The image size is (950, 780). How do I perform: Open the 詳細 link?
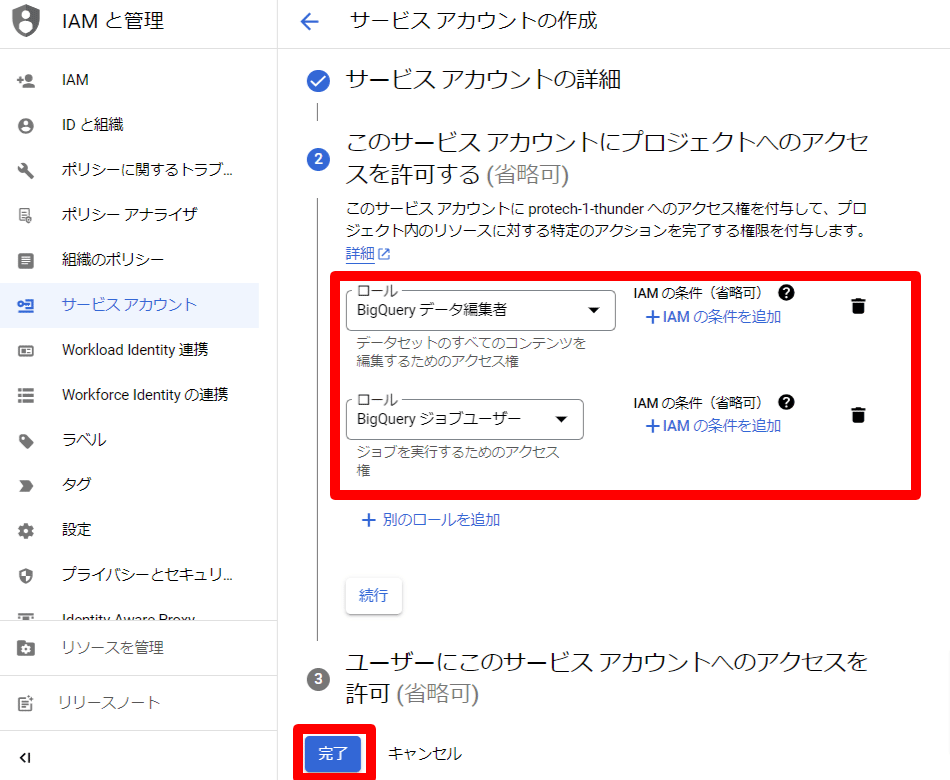[360, 254]
